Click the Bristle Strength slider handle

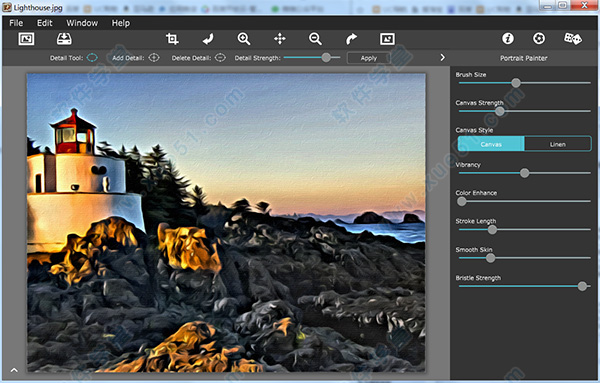click(582, 286)
